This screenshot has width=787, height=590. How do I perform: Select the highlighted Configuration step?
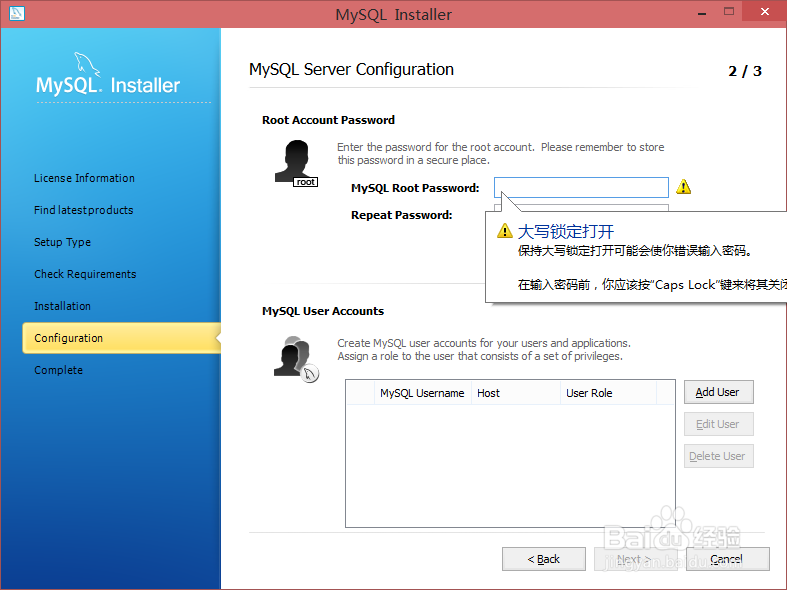click(x=121, y=338)
